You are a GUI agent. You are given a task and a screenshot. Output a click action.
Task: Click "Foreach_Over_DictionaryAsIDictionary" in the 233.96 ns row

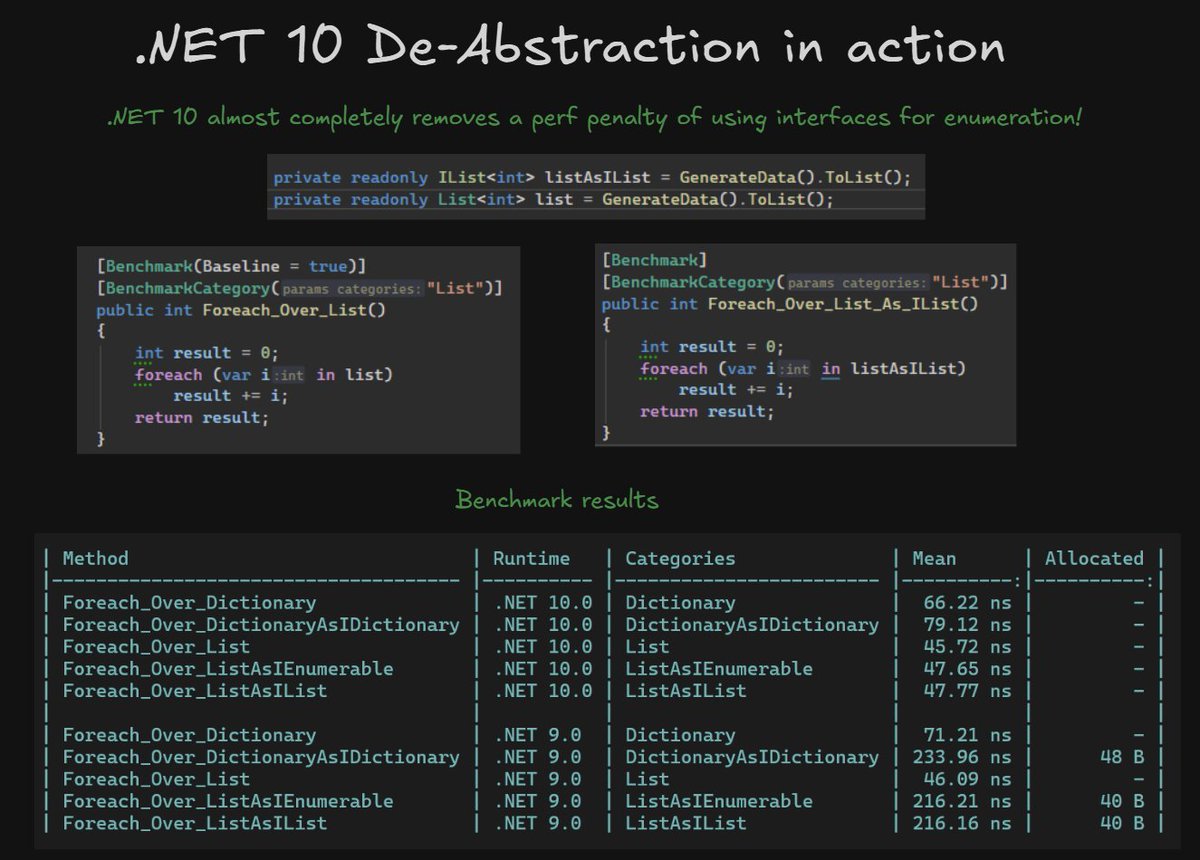click(x=261, y=757)
